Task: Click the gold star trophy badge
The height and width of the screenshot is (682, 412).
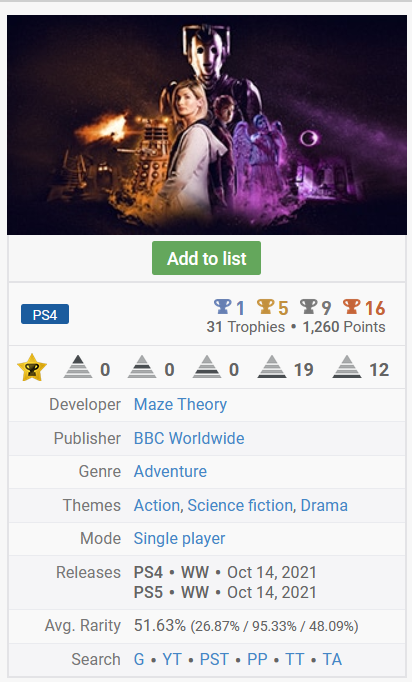Action: point(32,368)
